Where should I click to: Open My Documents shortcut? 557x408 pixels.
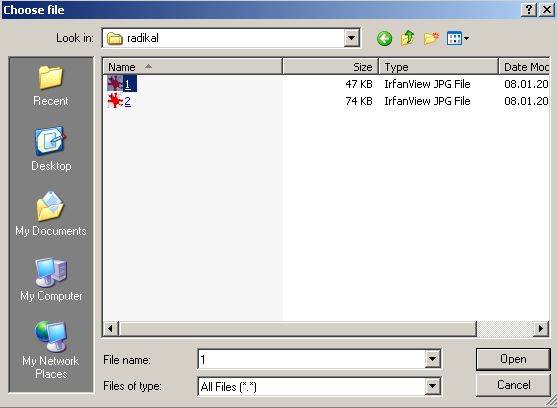(51, 214)
